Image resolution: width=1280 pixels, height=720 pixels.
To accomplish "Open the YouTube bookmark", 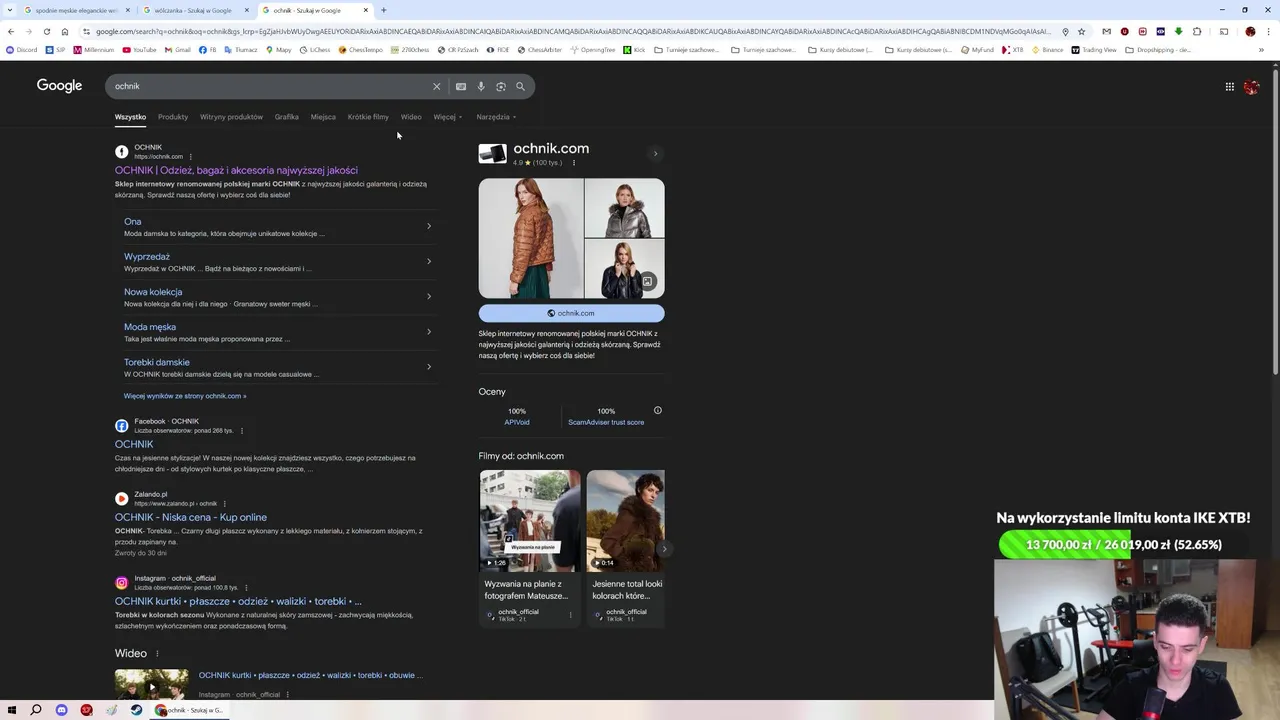I will coord(140,49).
